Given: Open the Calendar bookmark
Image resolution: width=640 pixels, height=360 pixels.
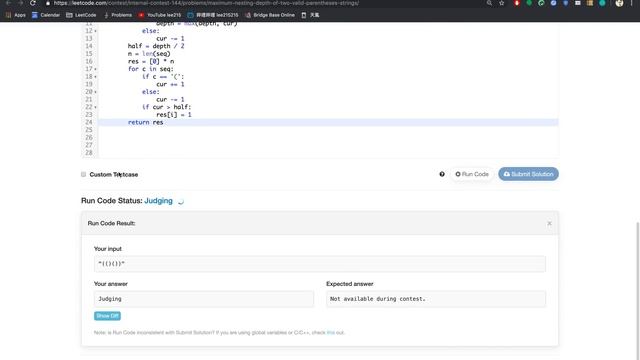Looking at the screenshot, I should pos(46,15).
